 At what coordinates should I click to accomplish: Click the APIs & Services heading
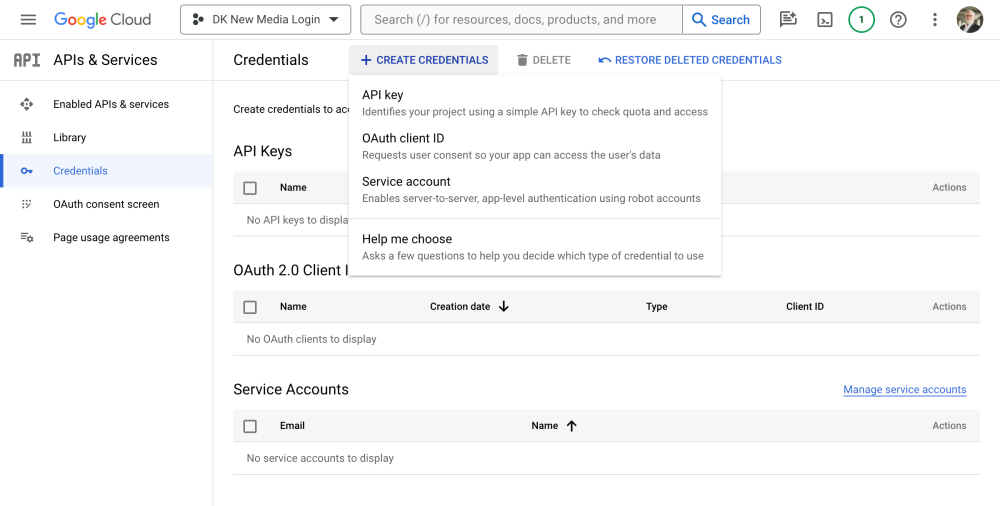click(x=105, y=60)
